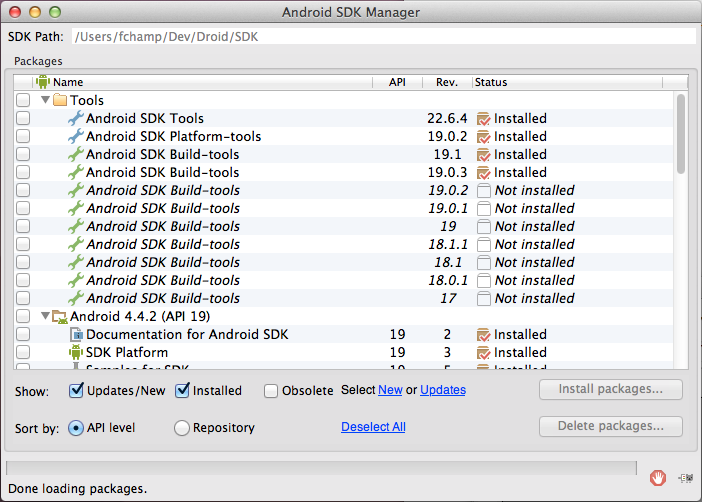Click wrench icon of Build-tools rev 19.0.2
Screen dimensions: 702x502
(76, 190)
